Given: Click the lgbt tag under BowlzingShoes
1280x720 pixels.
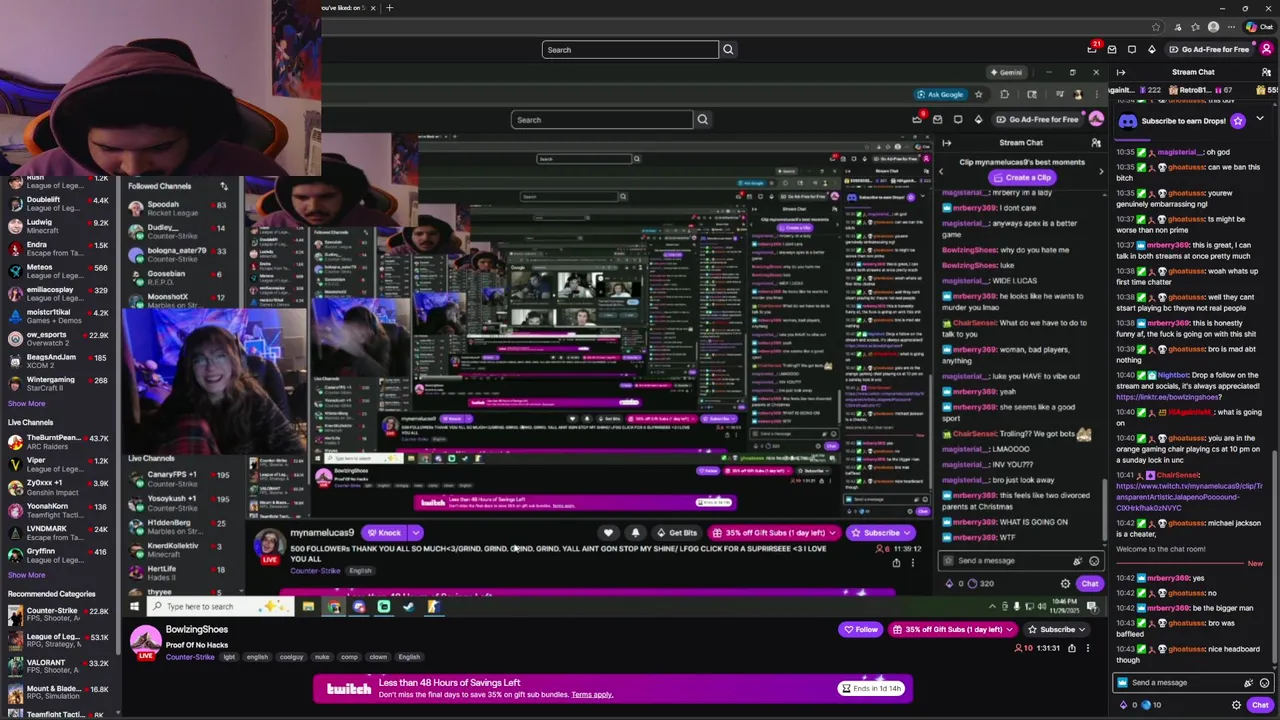Looking at the screenshot, I should [229, 657].
